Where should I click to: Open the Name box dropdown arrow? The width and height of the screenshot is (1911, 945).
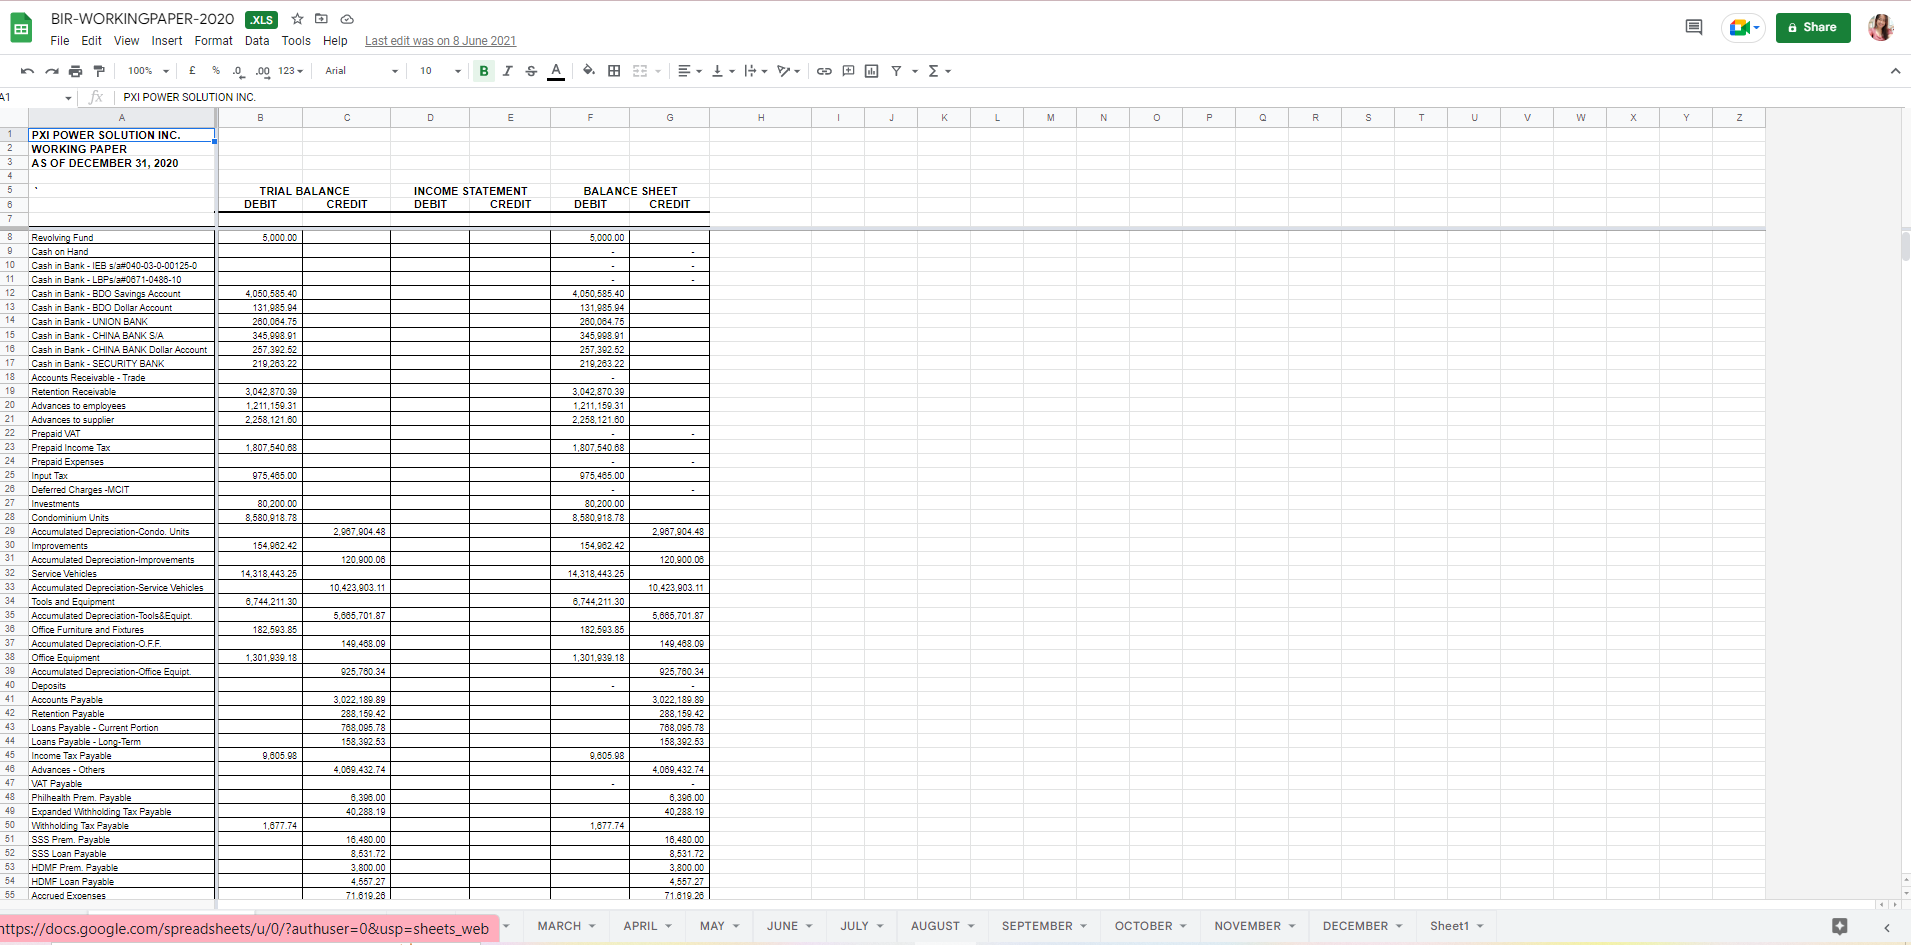point(68,98)
